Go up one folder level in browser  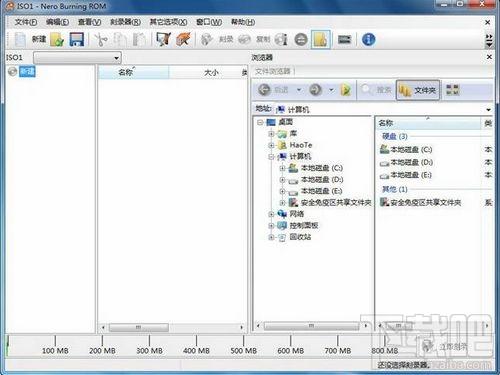[346, 90]
